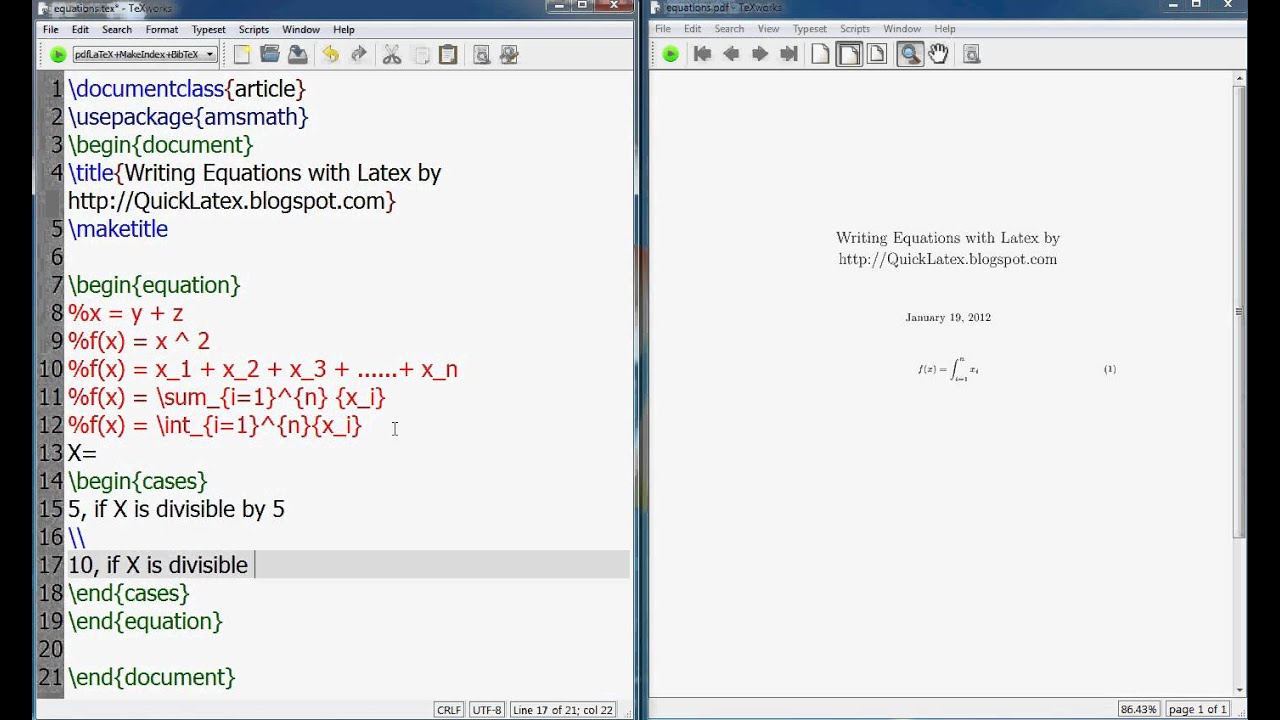Open the pdfLaTeX+MakeIndex+BibTeX engine dropdown
The width and height of the screenshot is (1280, 720).
(144, 54)
